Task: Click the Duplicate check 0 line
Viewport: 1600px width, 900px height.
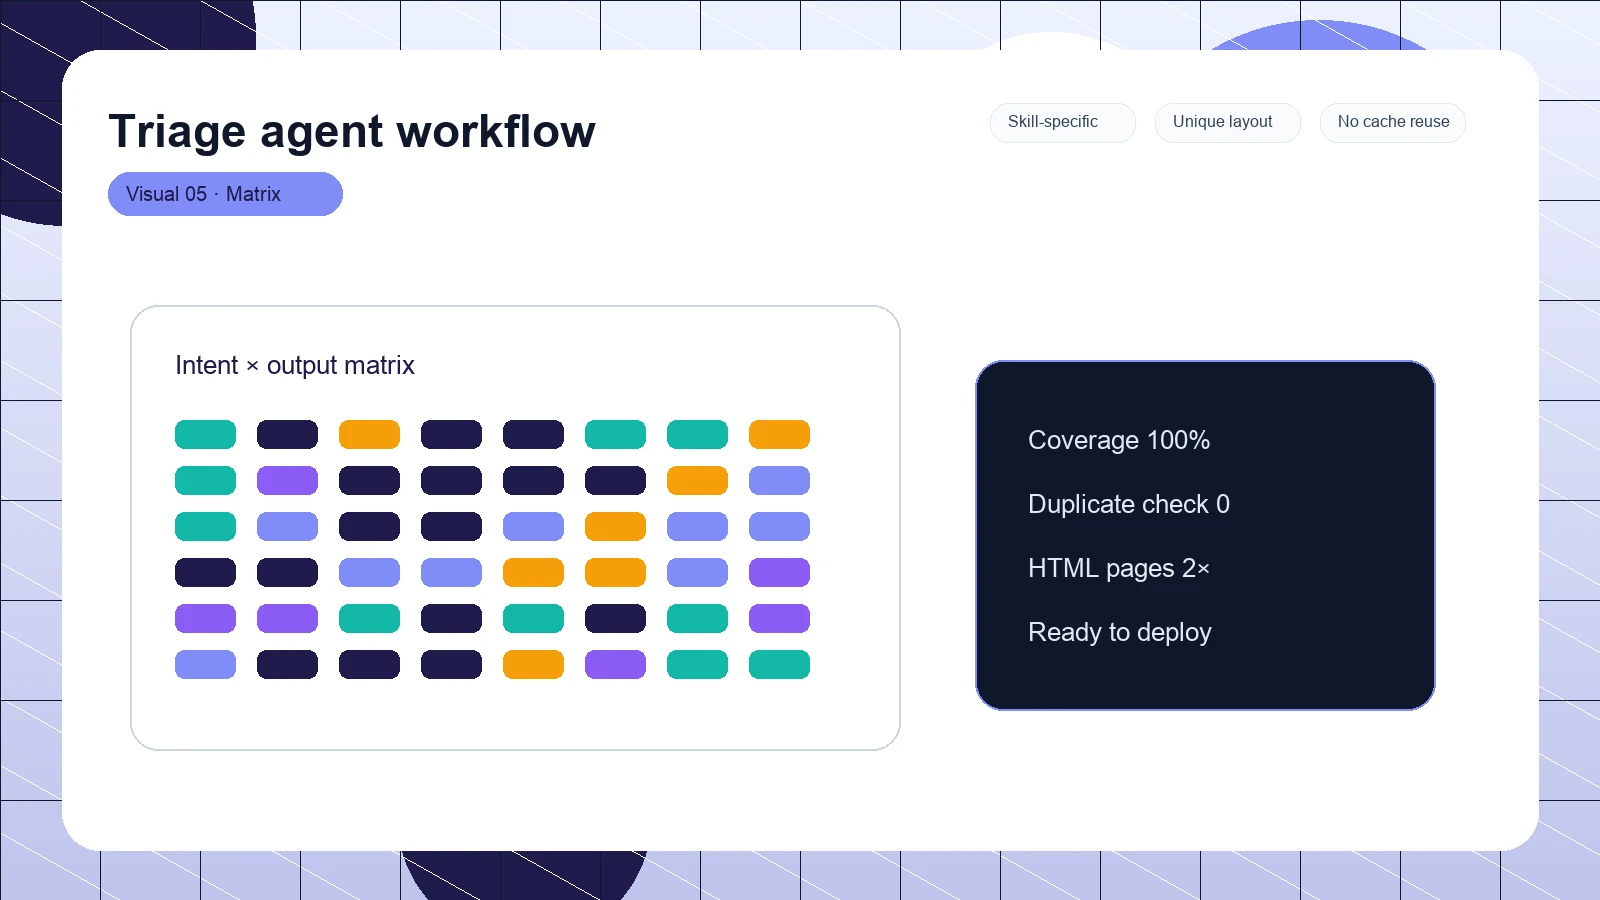Action: (x=1129, y=504)
